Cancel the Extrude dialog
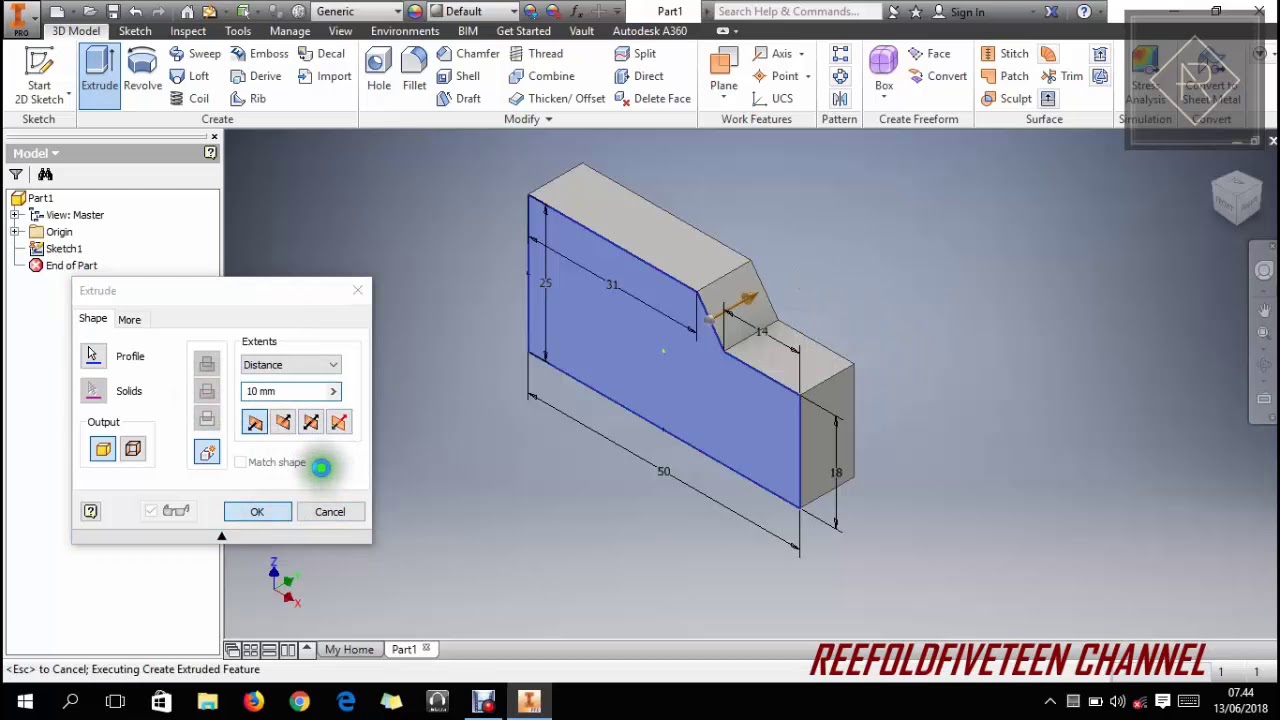 [330, 512]
